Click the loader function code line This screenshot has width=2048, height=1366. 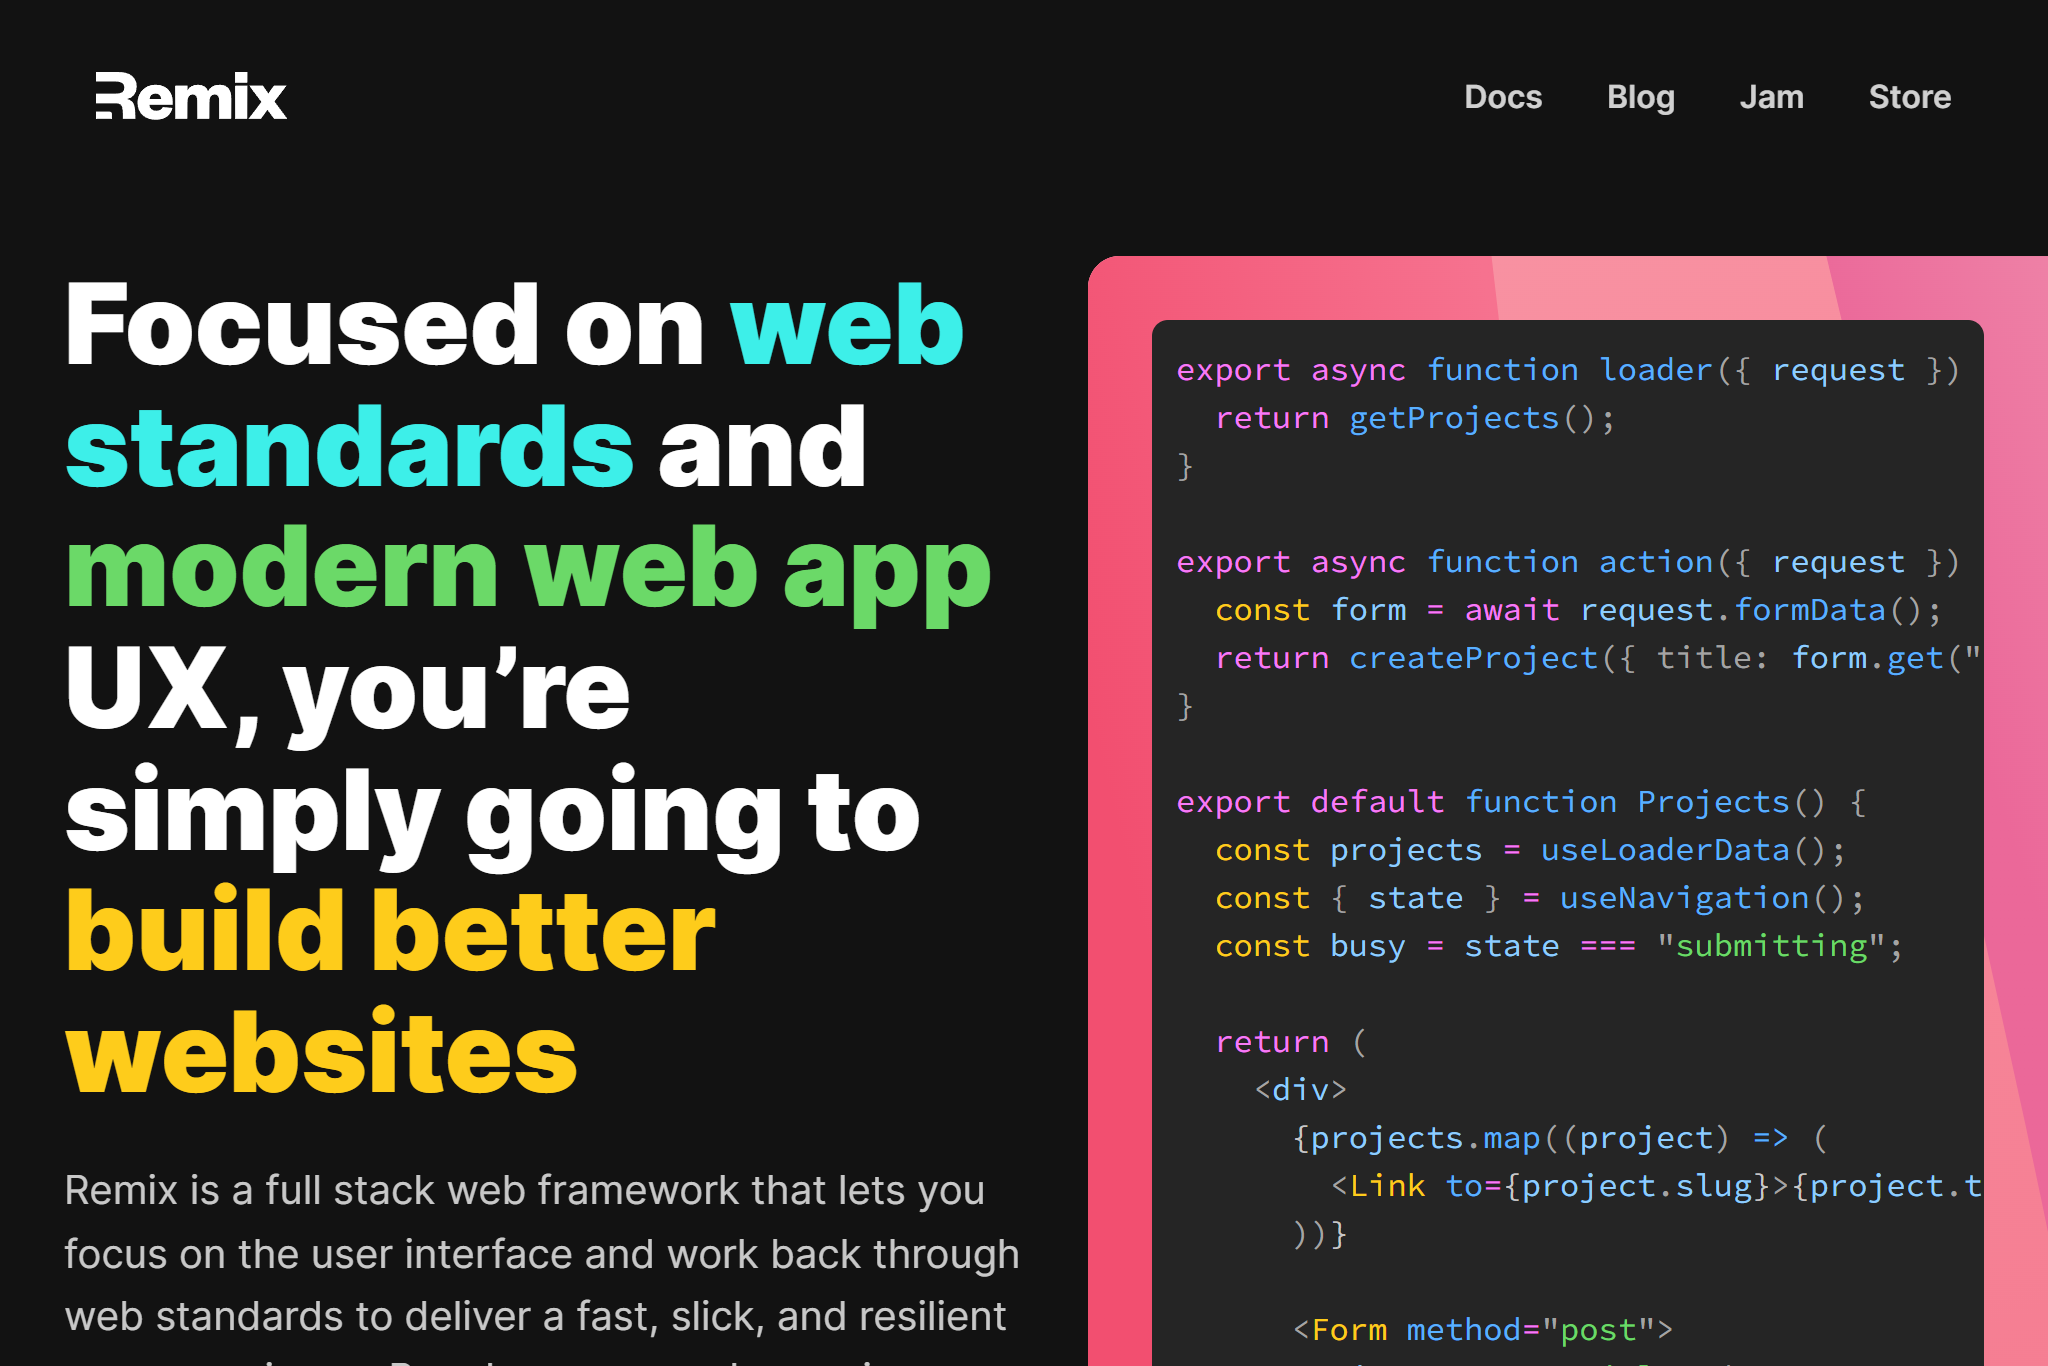(1566, 370)
